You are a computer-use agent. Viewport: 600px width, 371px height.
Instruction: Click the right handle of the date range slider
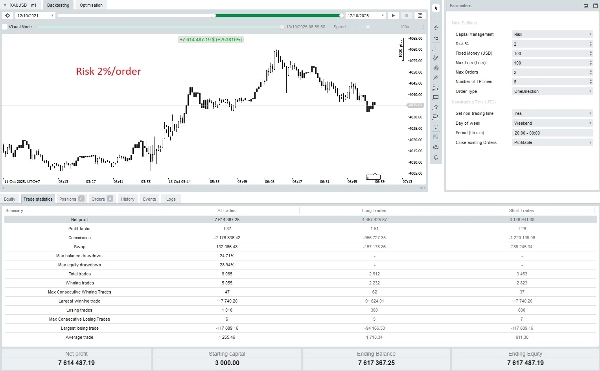tap(341, 15)
